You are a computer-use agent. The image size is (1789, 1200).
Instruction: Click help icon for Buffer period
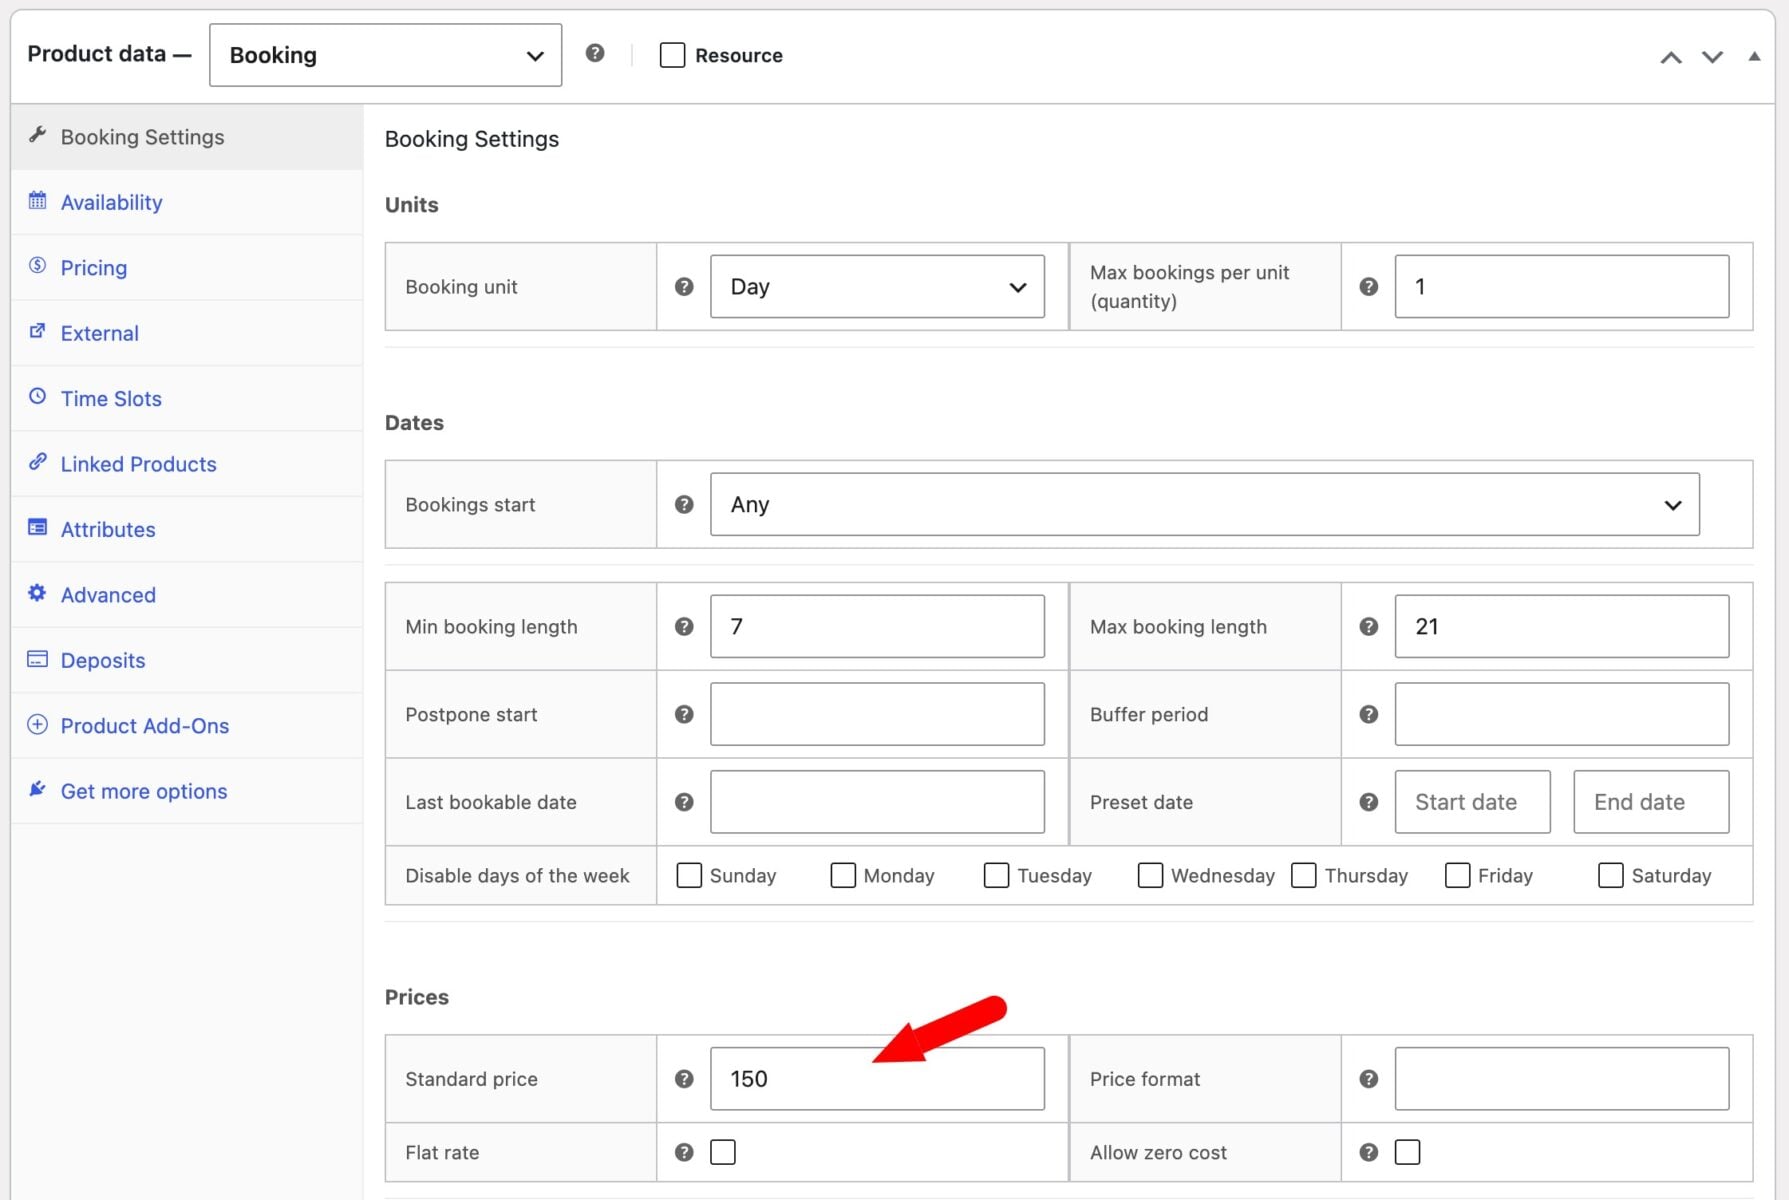click(x=1369, y=715)
